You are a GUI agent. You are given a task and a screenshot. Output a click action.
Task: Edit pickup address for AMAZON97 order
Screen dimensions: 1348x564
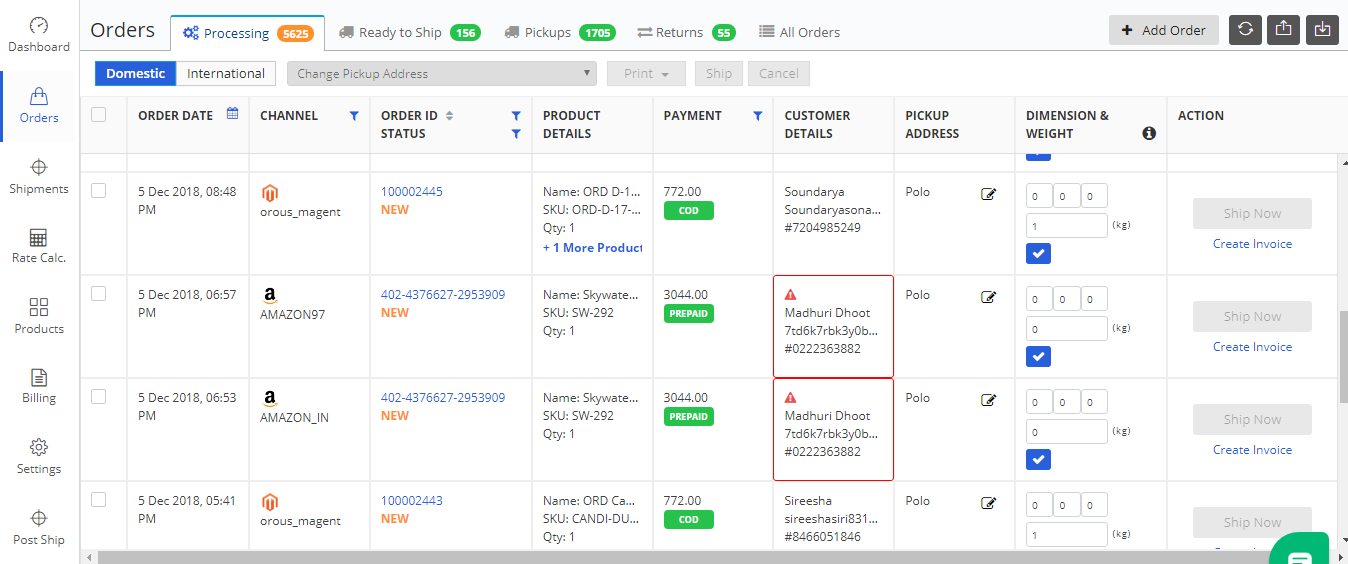[x=989, y=297]
